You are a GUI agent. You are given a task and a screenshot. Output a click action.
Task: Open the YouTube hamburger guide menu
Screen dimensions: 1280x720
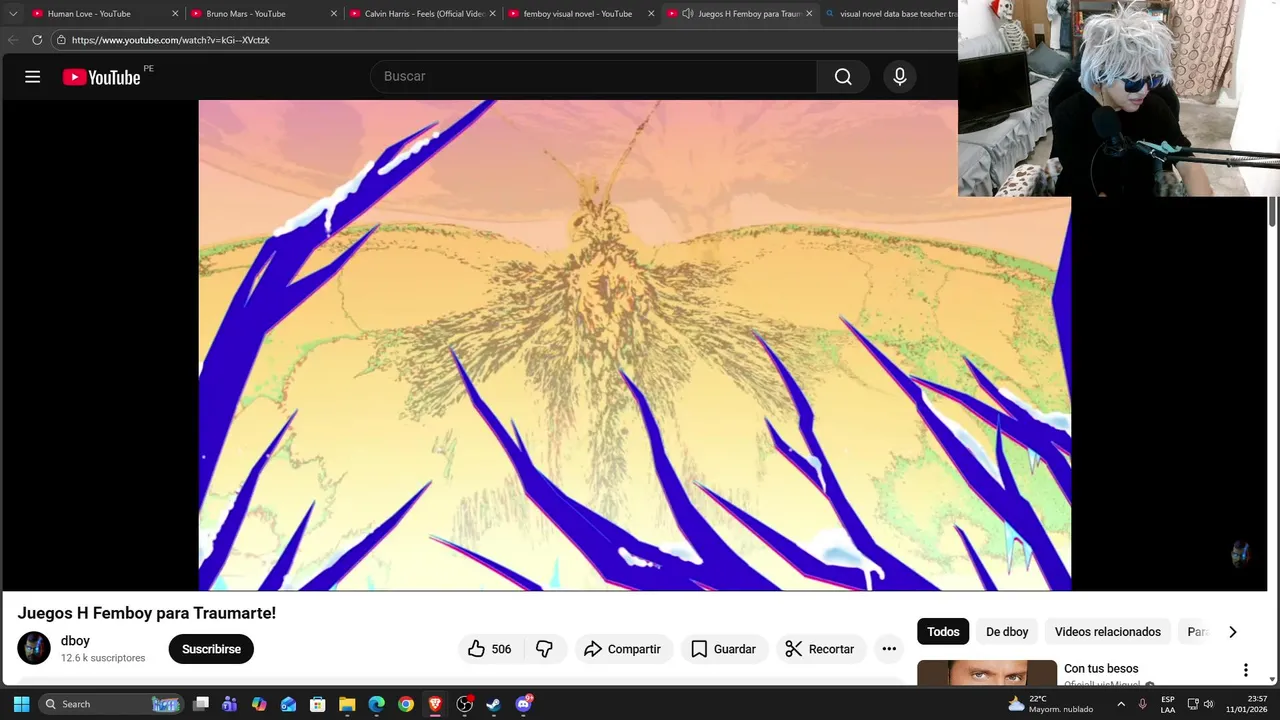(32, 77)
